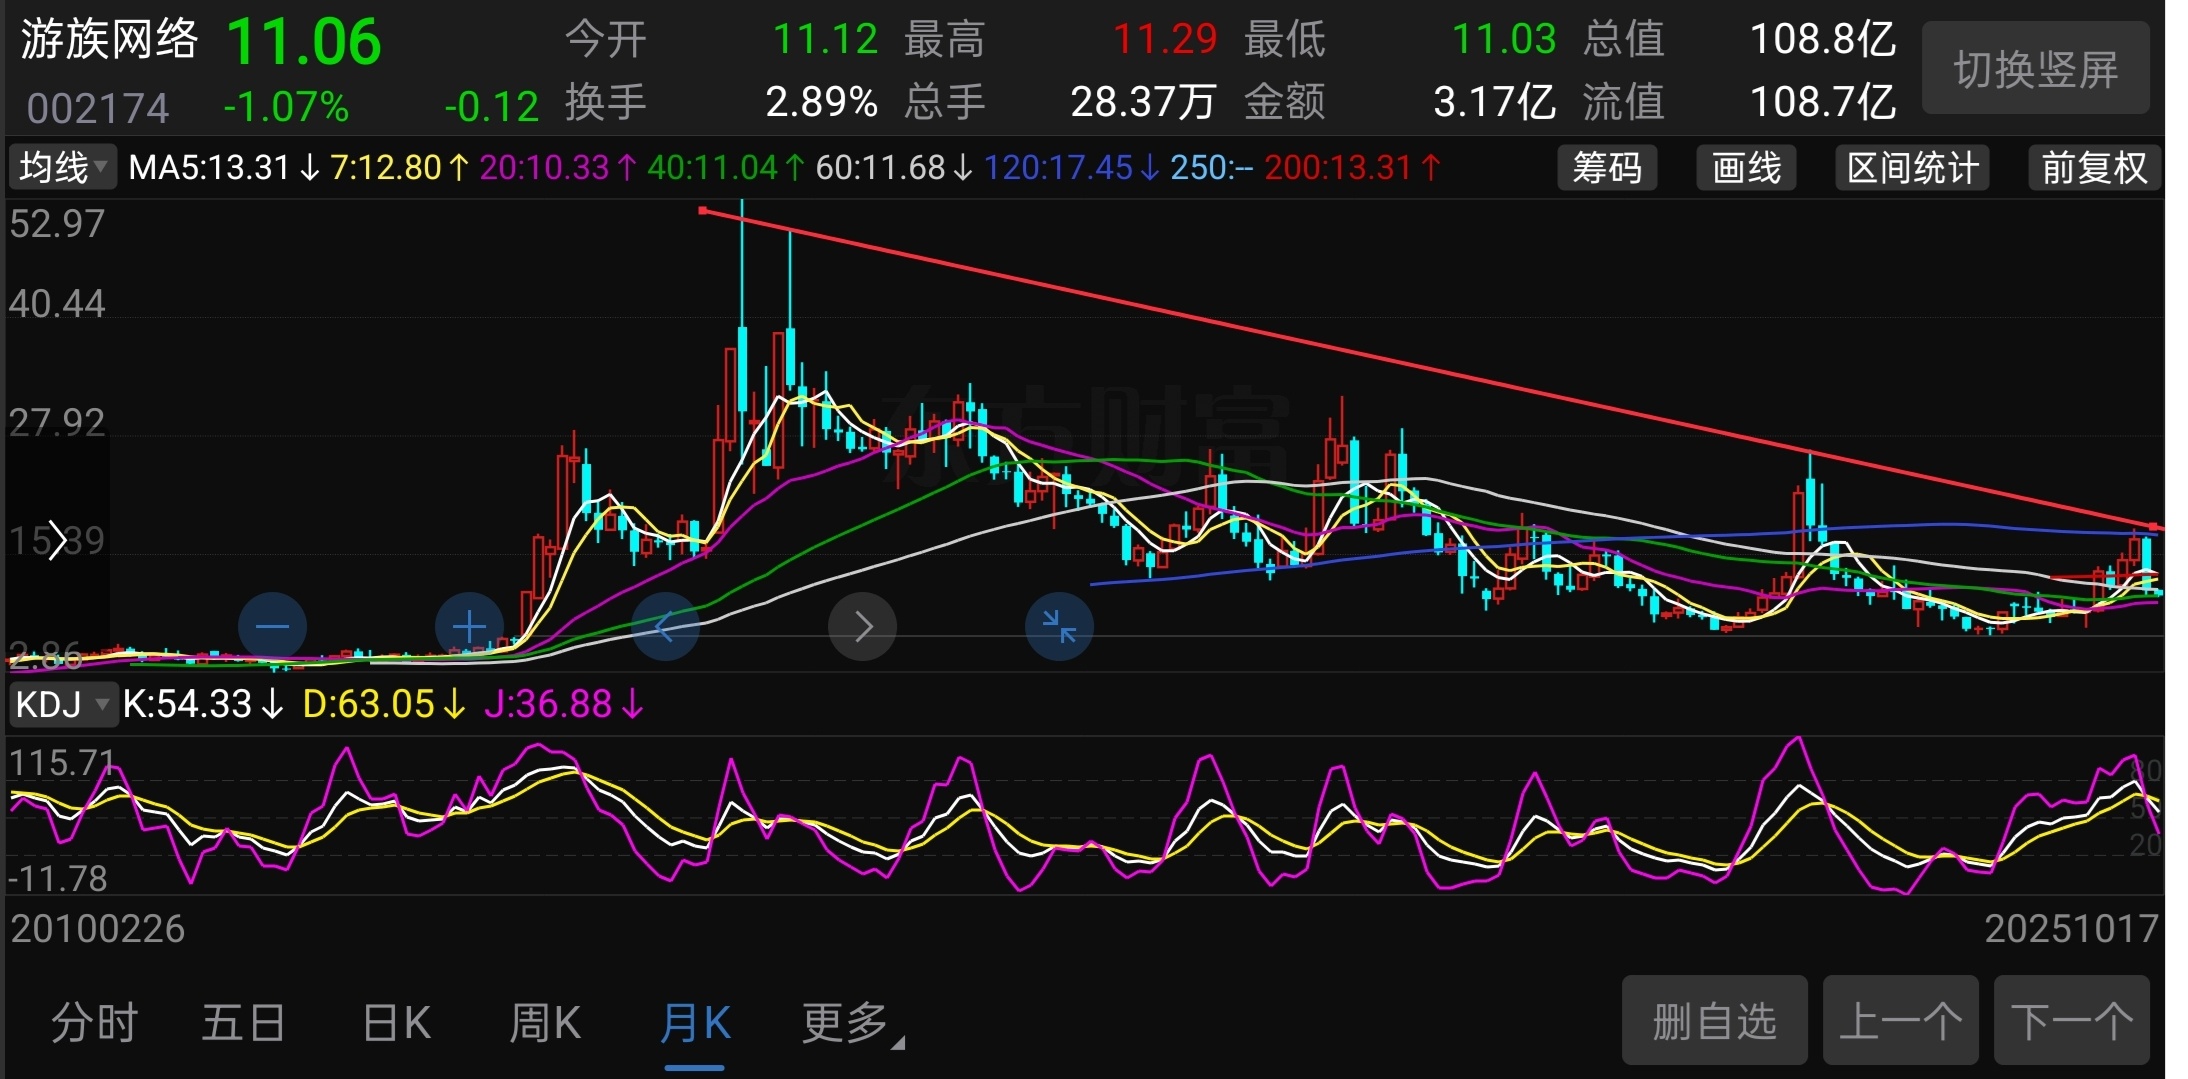This screenshot has width=2188, height=1079.
Task: Click the price axis label 27.92
Action: [x=57, y=423]
